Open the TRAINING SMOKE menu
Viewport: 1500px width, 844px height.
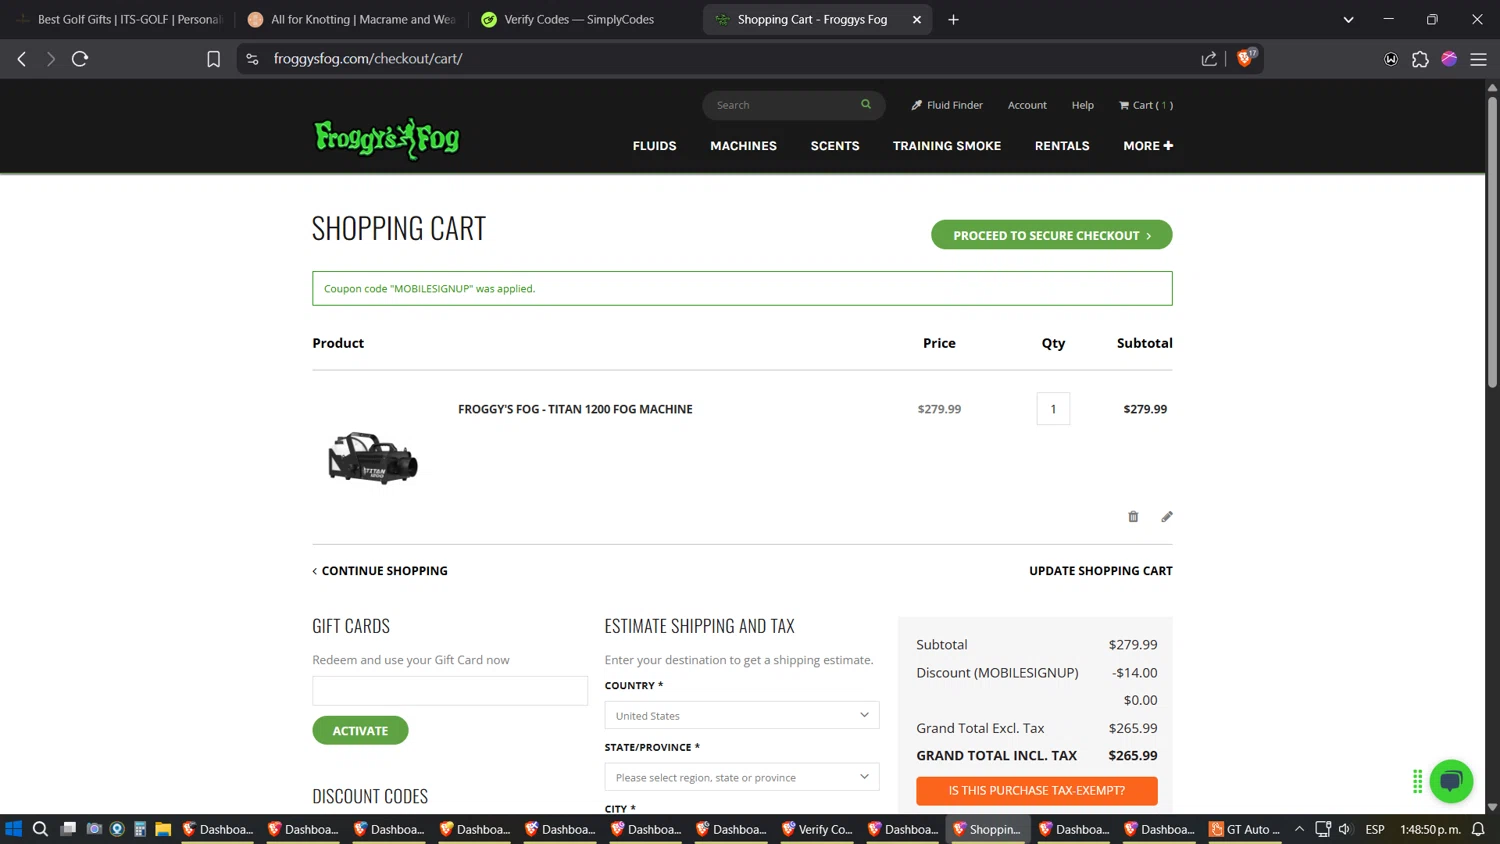pyautogui.click(x=947, y=146)
